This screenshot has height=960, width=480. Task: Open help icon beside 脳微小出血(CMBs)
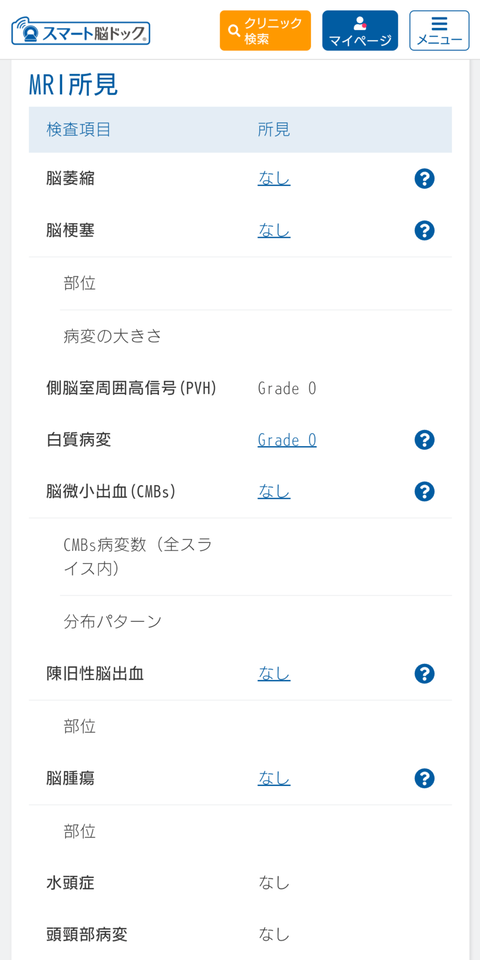424,492
